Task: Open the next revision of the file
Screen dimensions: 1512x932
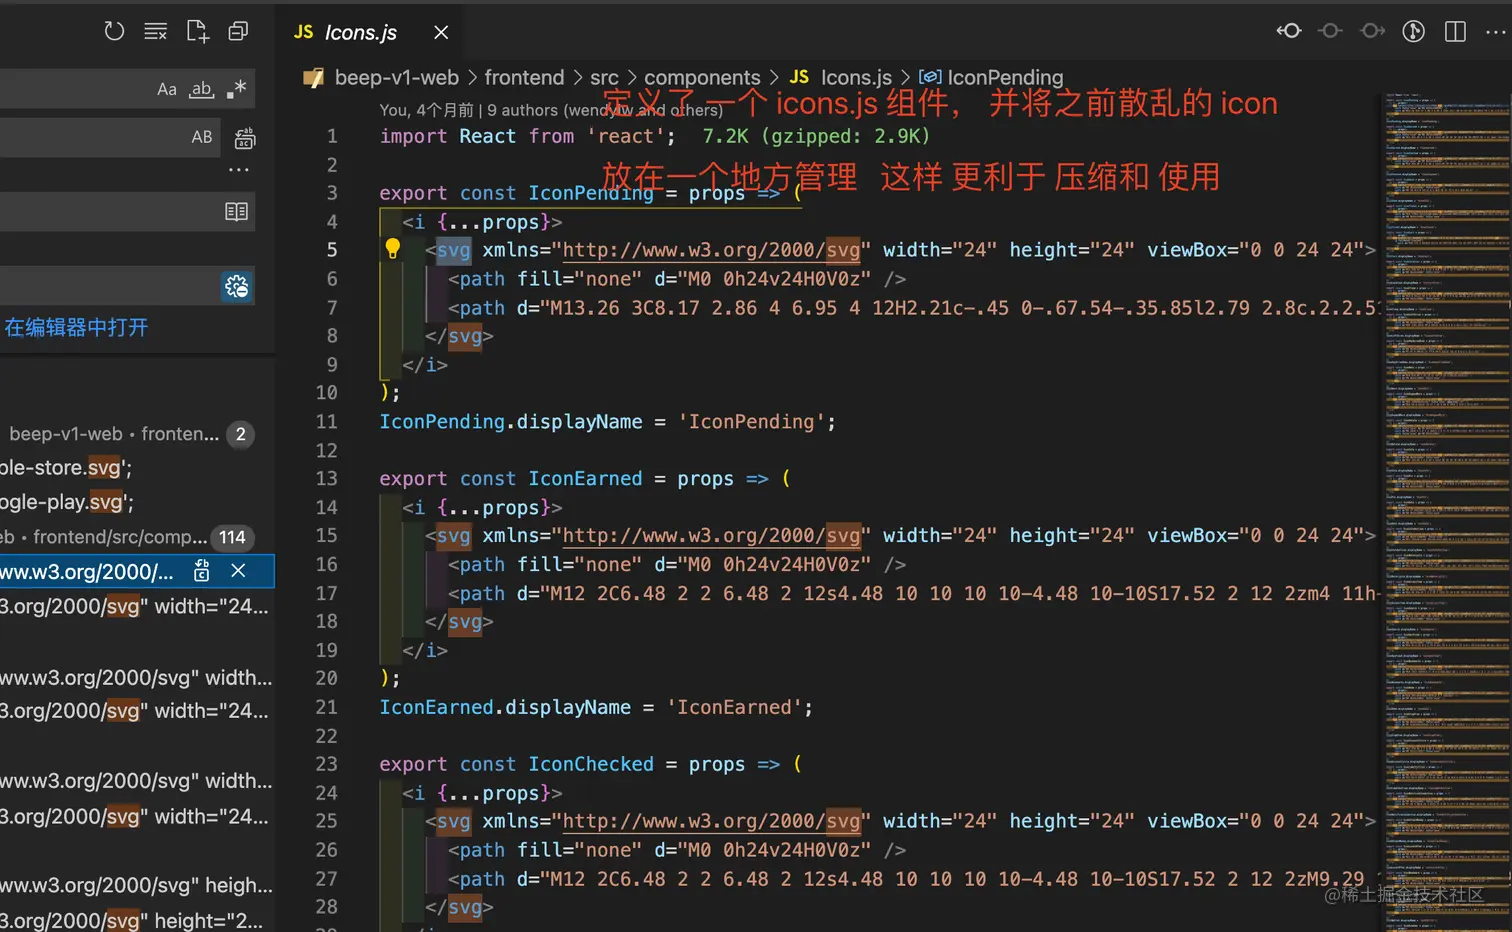Action: (1372, 31)
